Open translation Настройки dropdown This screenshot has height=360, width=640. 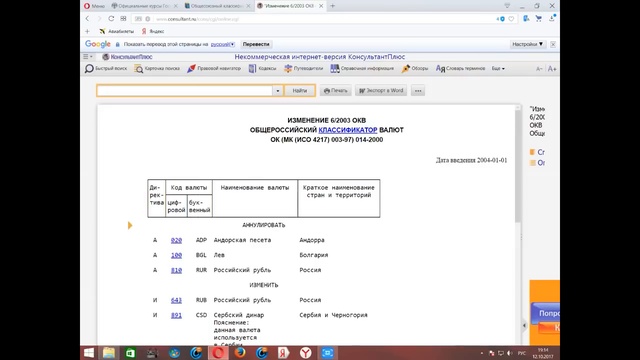point(527,44)
